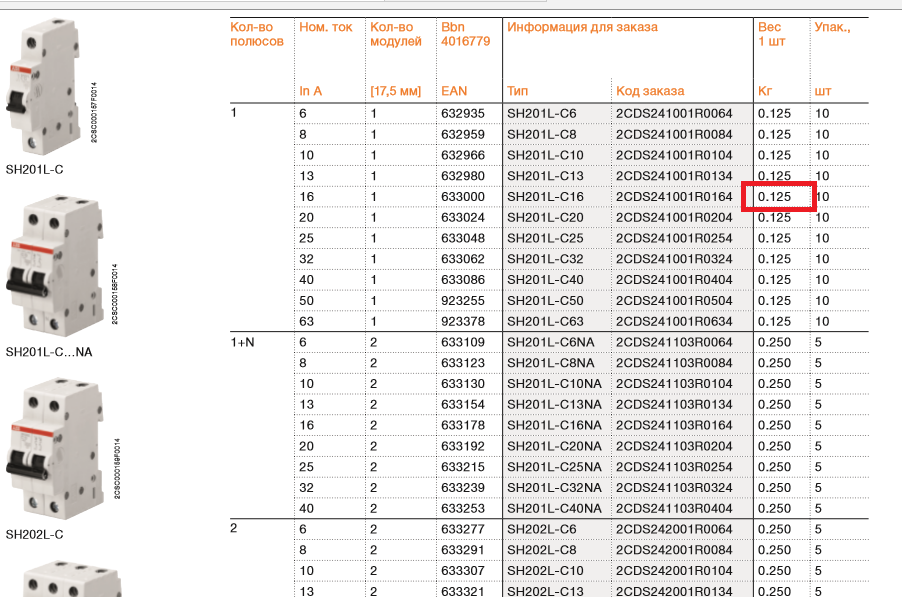Select type cell SH202L-C10
The height and width of the screenshot is (597, 902).
(x=545, y=571)
